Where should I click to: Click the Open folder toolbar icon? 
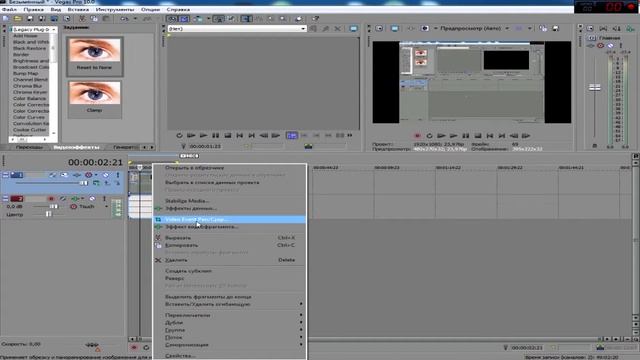click(18, 18)
